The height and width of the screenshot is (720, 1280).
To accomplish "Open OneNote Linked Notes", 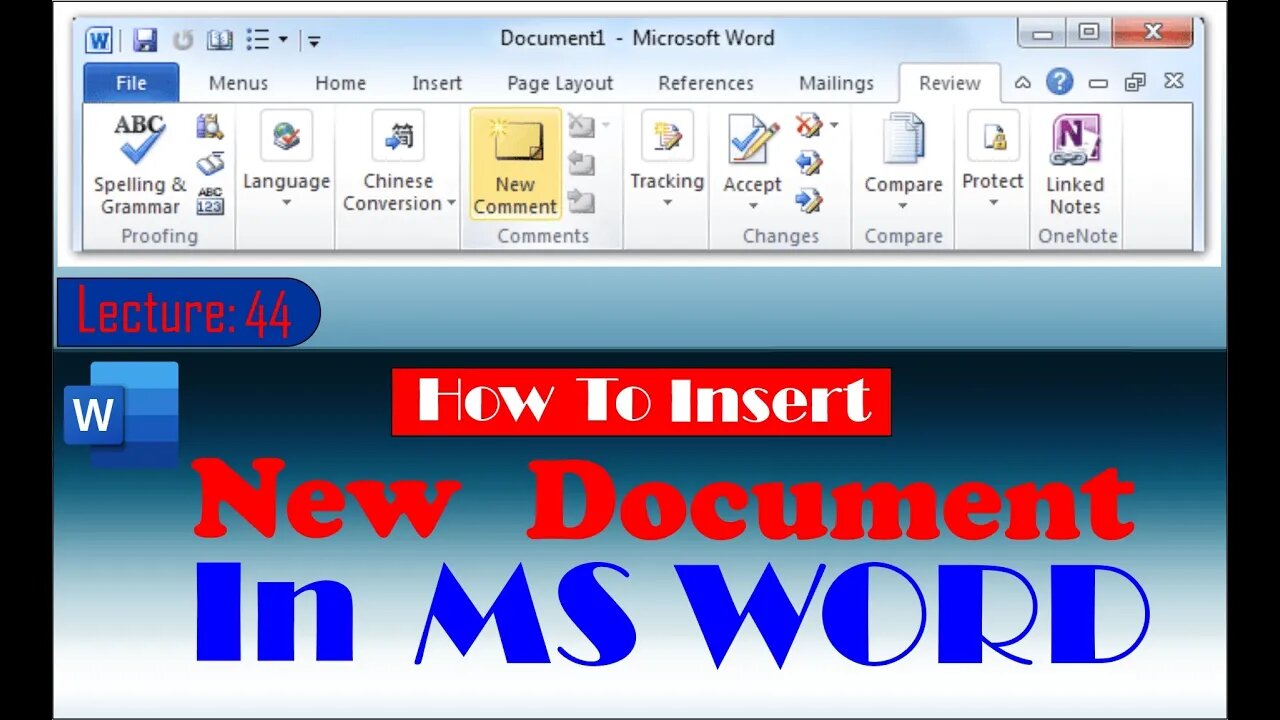I will click(1075, 164).
